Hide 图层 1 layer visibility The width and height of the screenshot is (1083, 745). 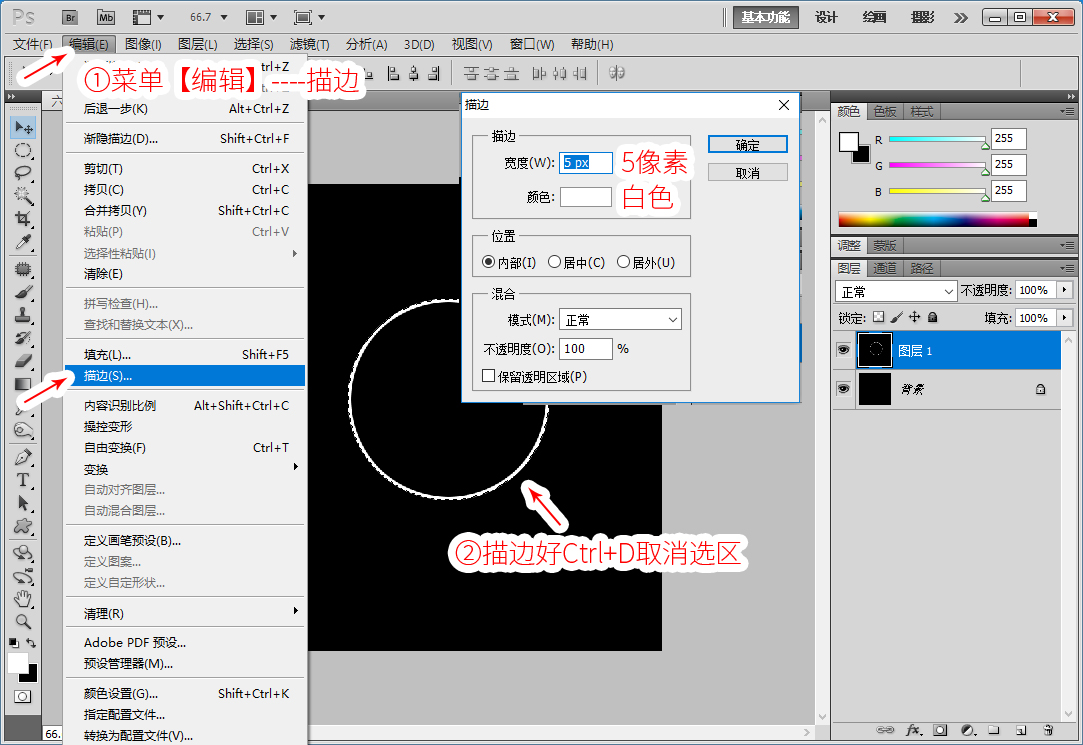(843, 350)
